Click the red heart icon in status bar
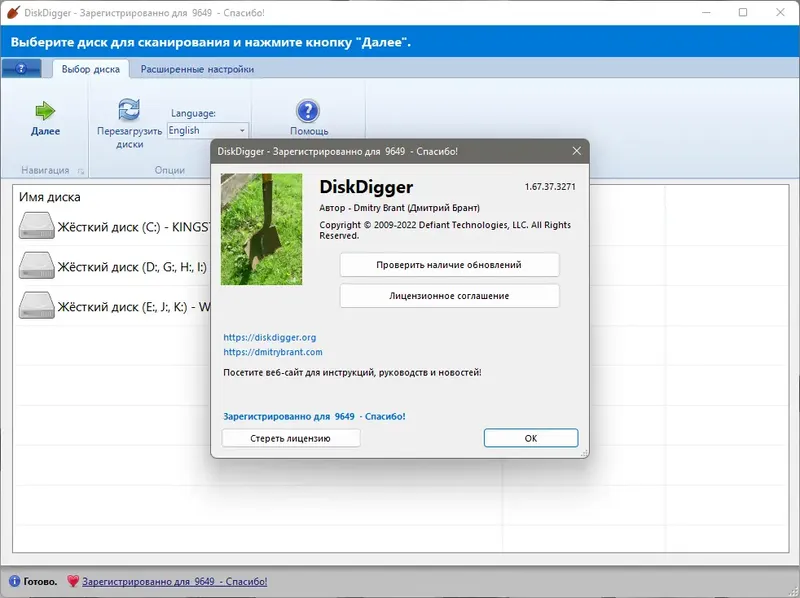 (73, 581)
